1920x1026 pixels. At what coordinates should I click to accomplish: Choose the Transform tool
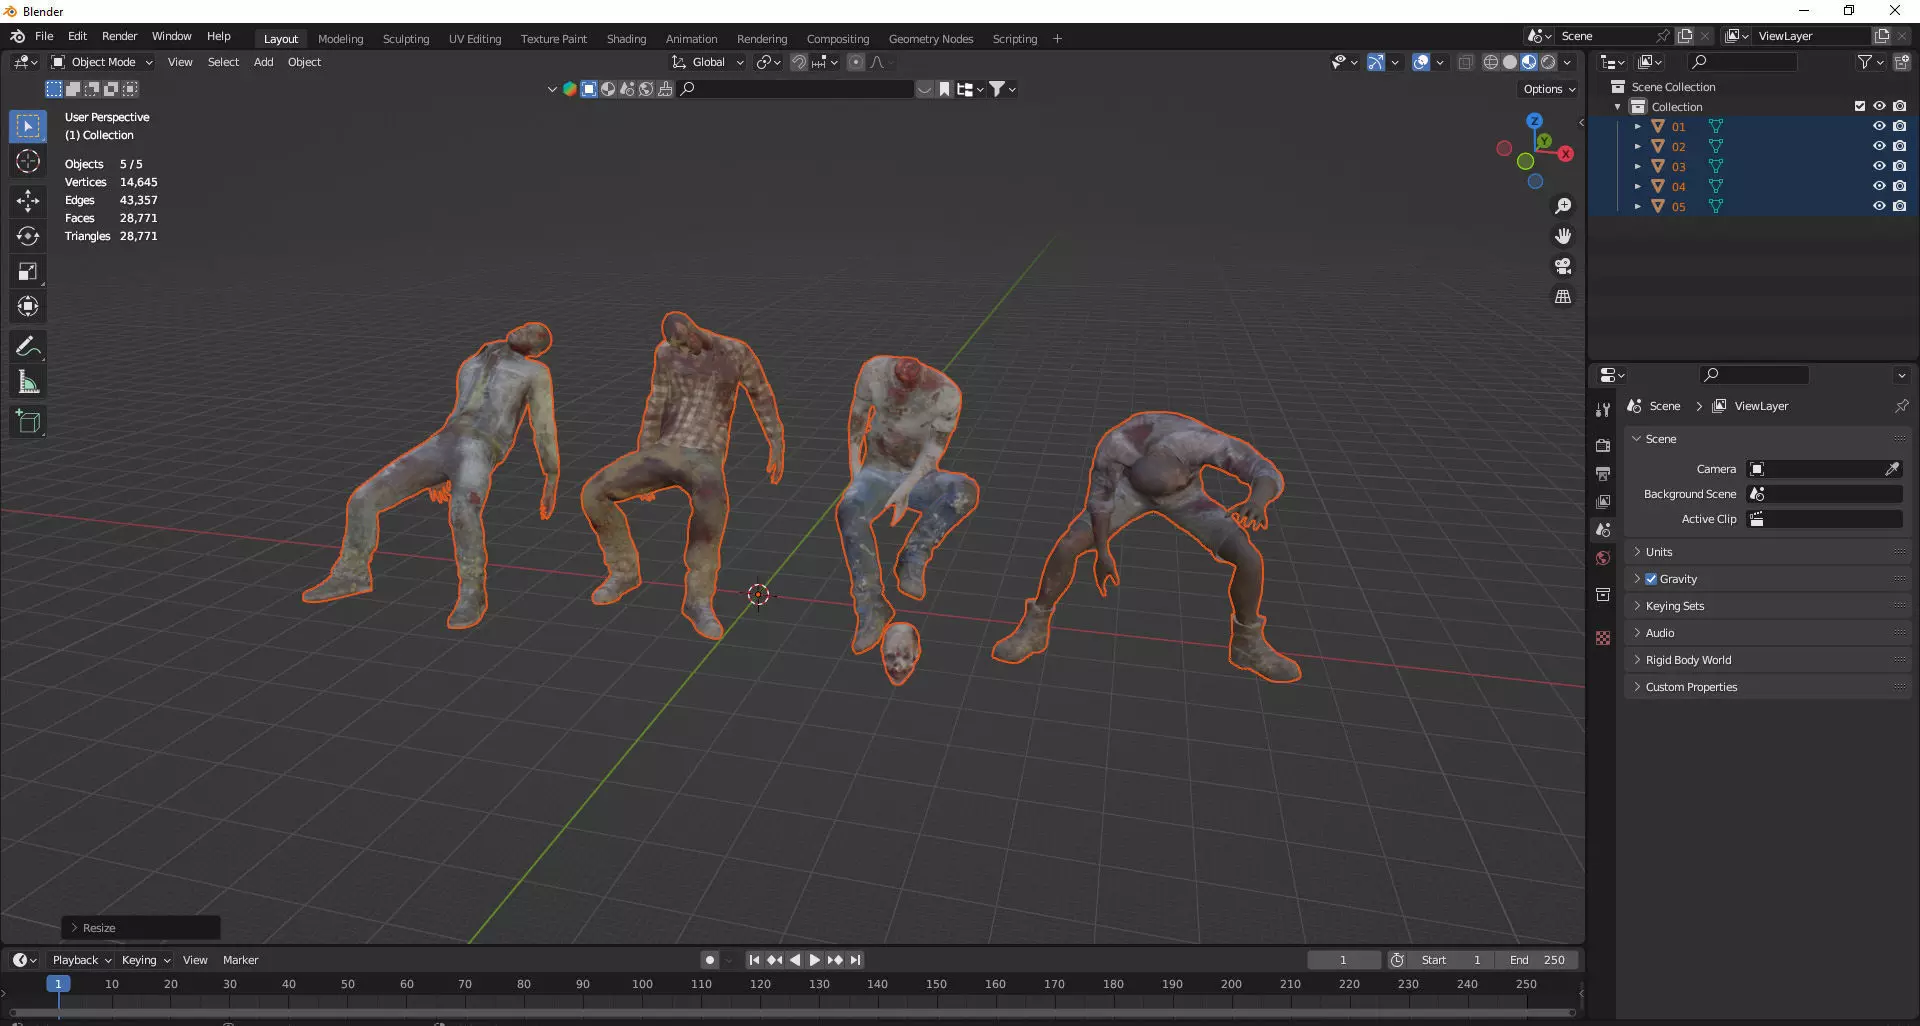coord(28,306)
